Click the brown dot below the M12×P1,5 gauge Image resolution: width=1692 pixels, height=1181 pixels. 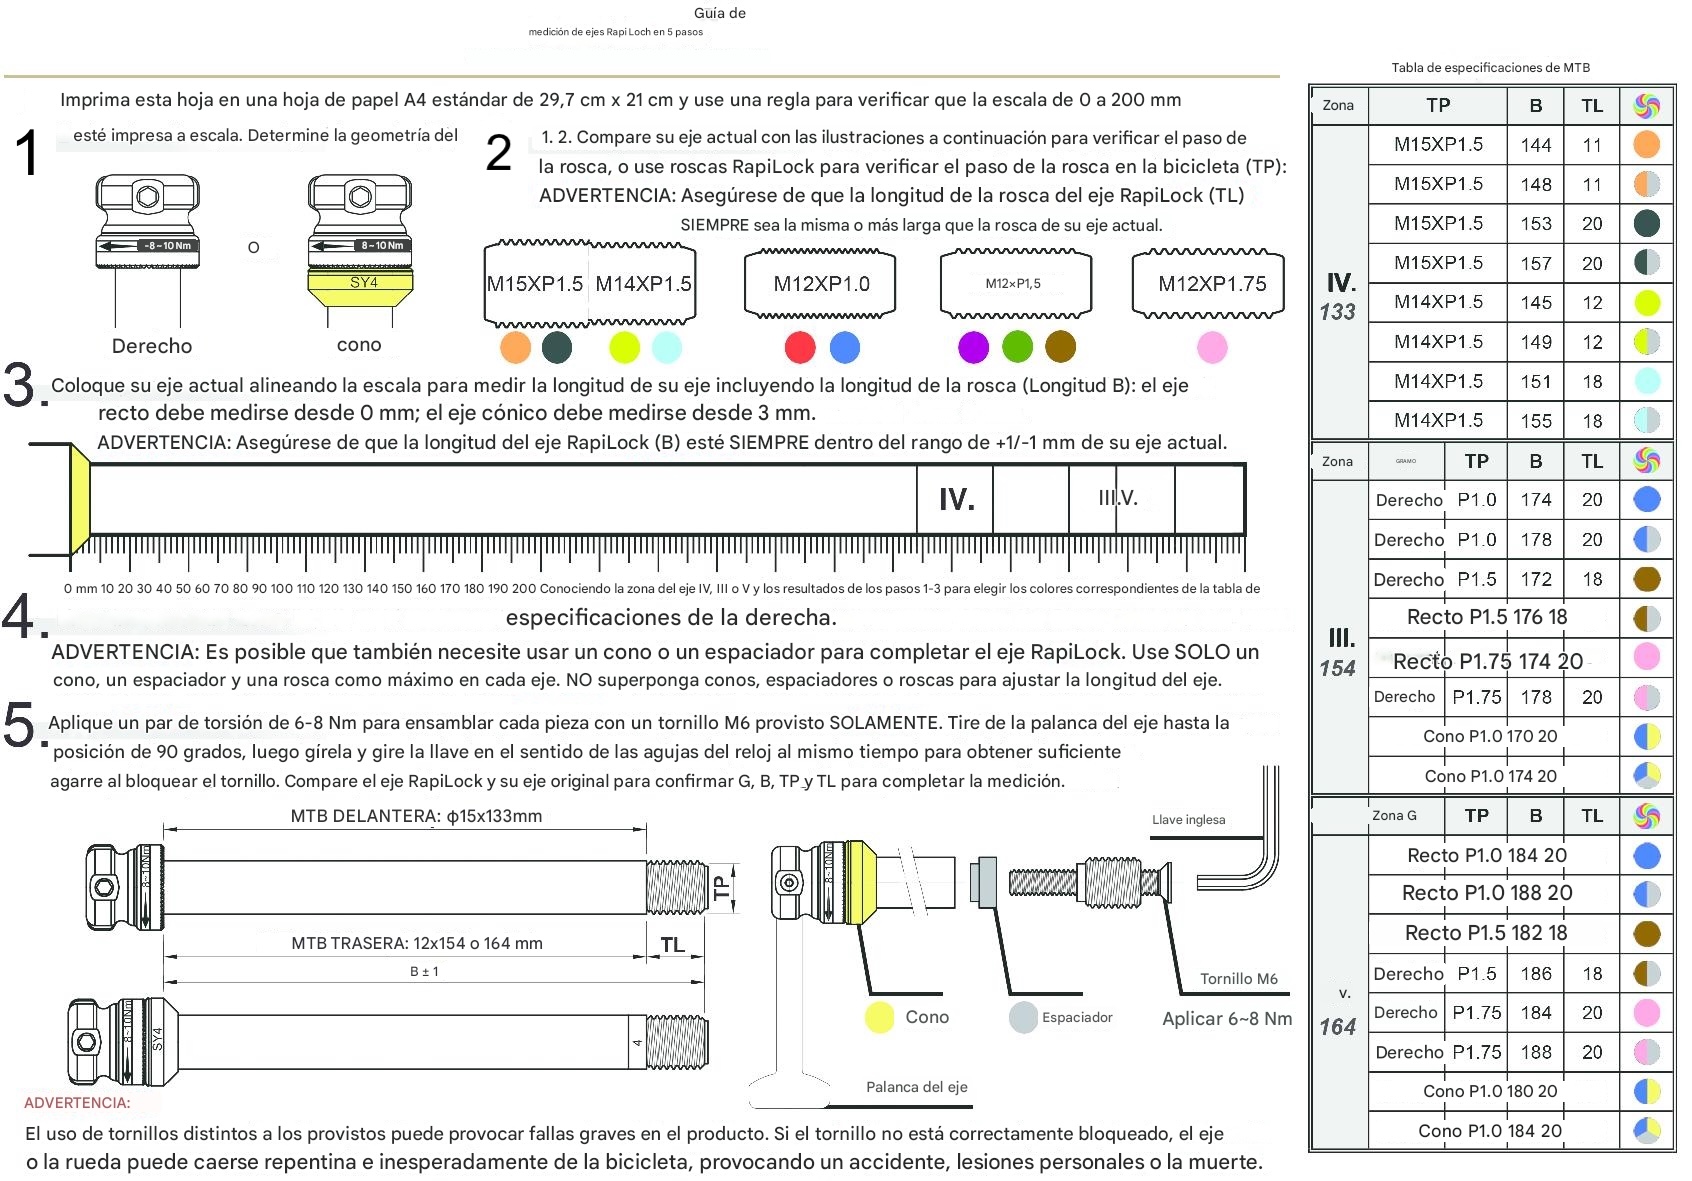coord(1060,347)
